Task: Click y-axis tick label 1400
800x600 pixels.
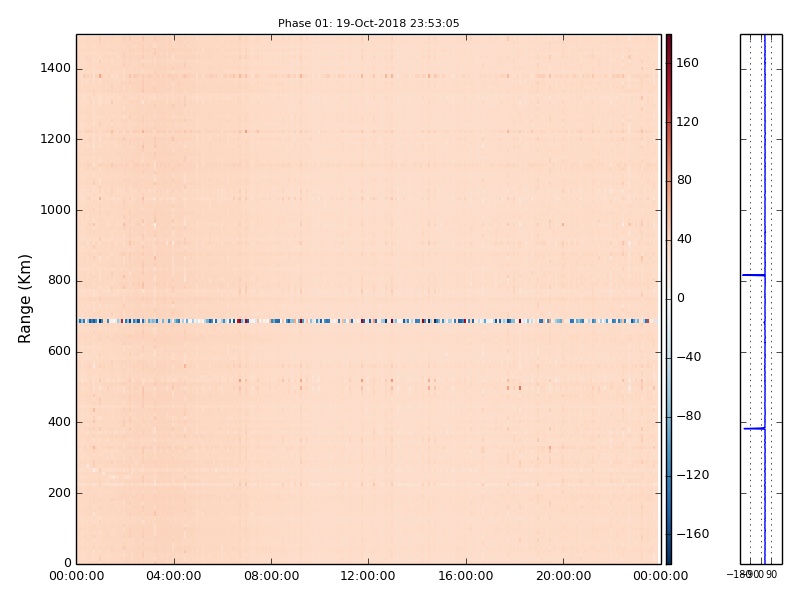Action: point(56,68)
